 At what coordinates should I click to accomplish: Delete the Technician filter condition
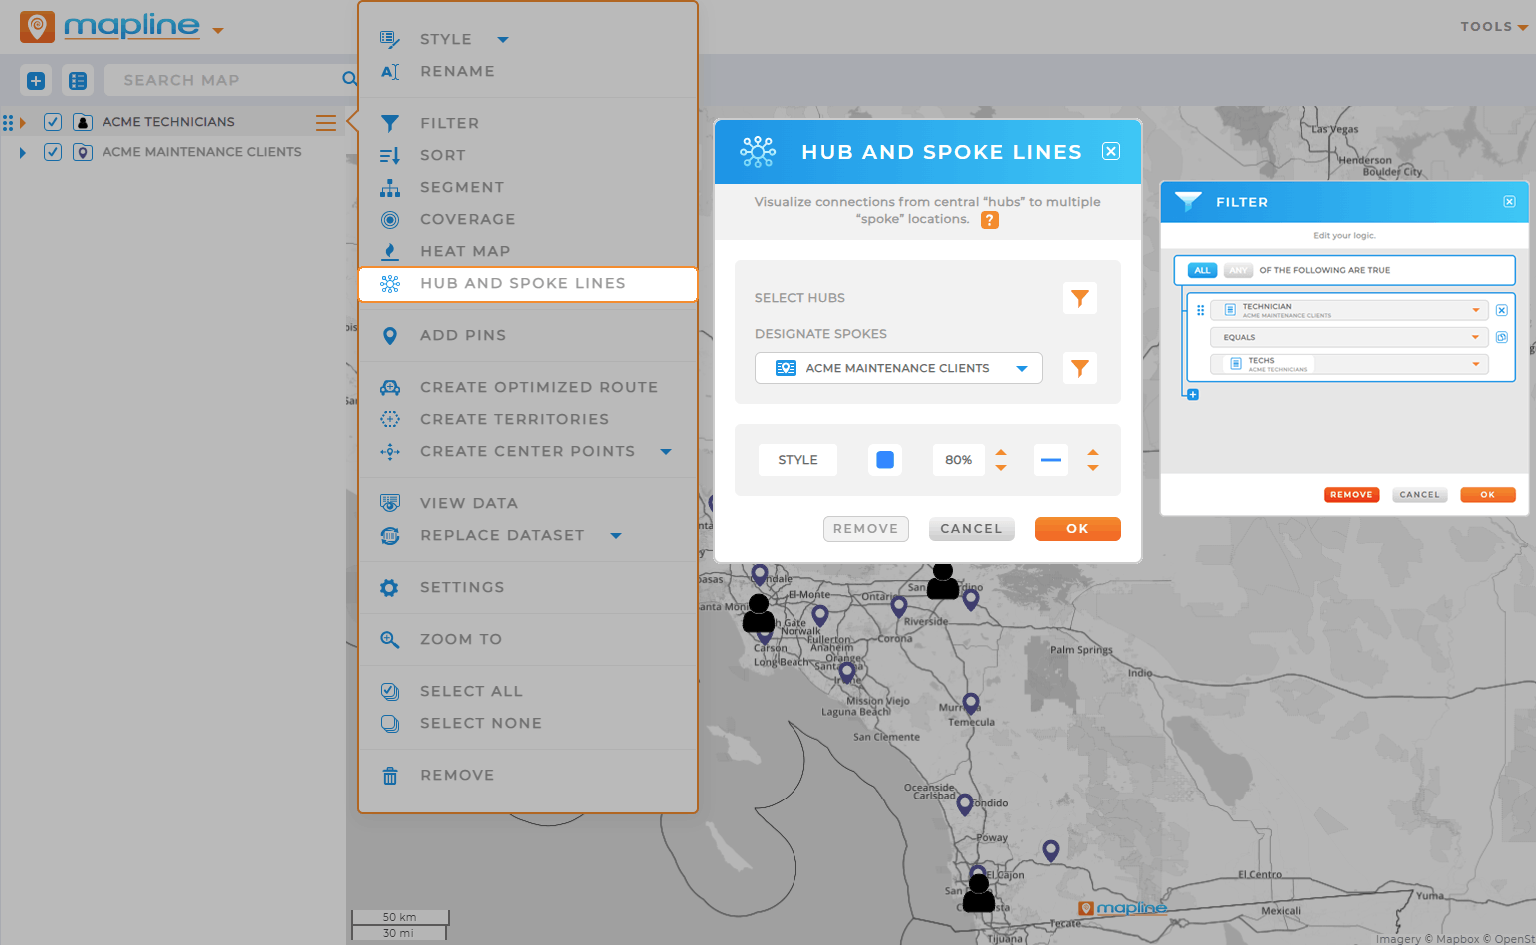[1502, 310]
